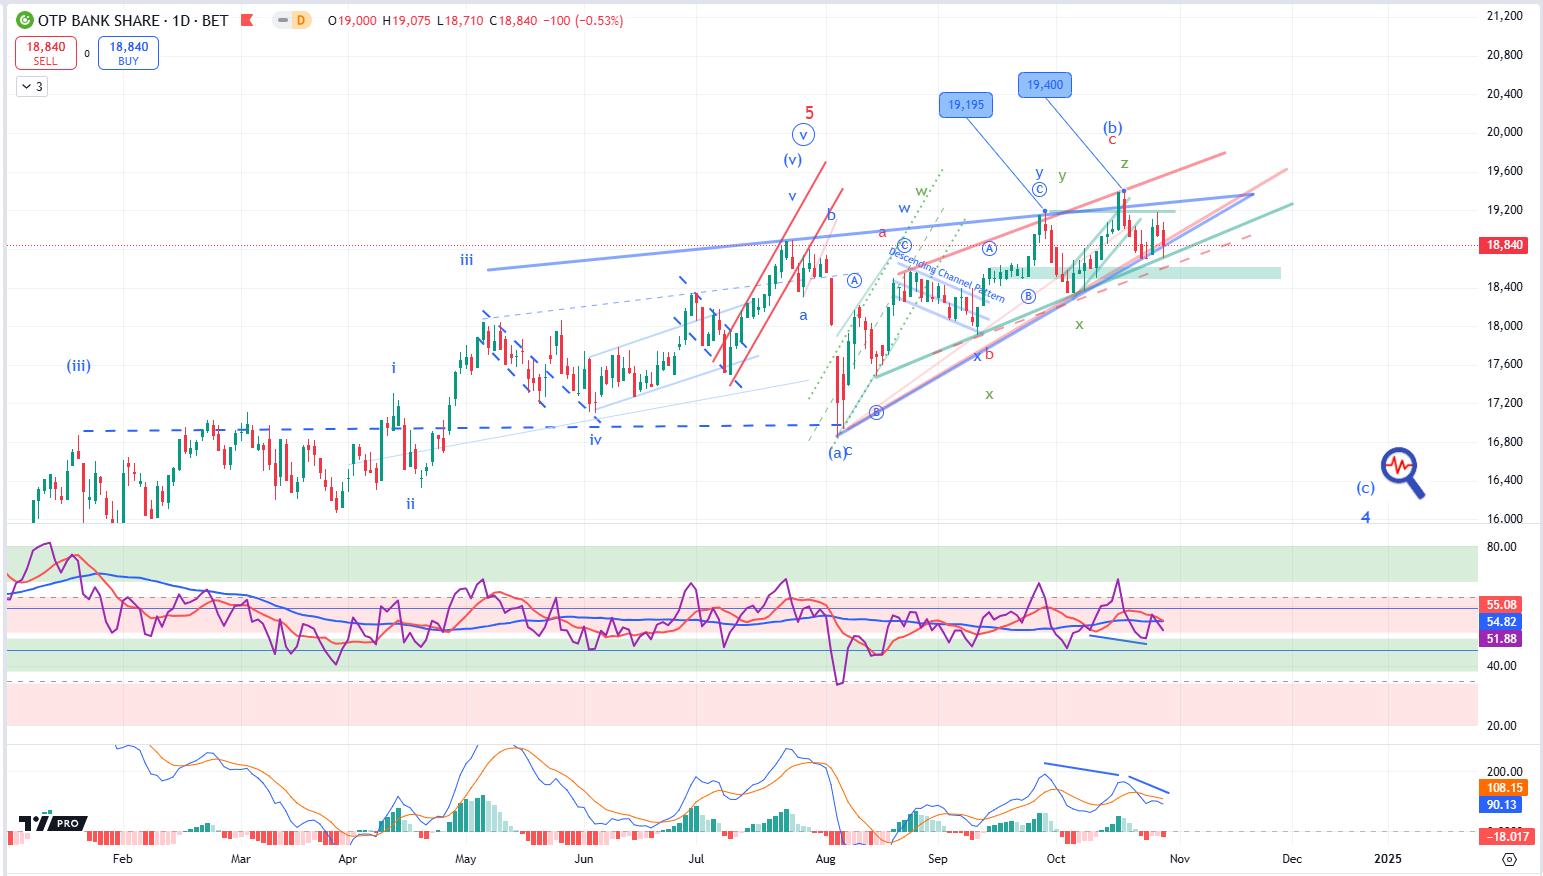Click the 16,000 price scale label

coord(1504,519)
